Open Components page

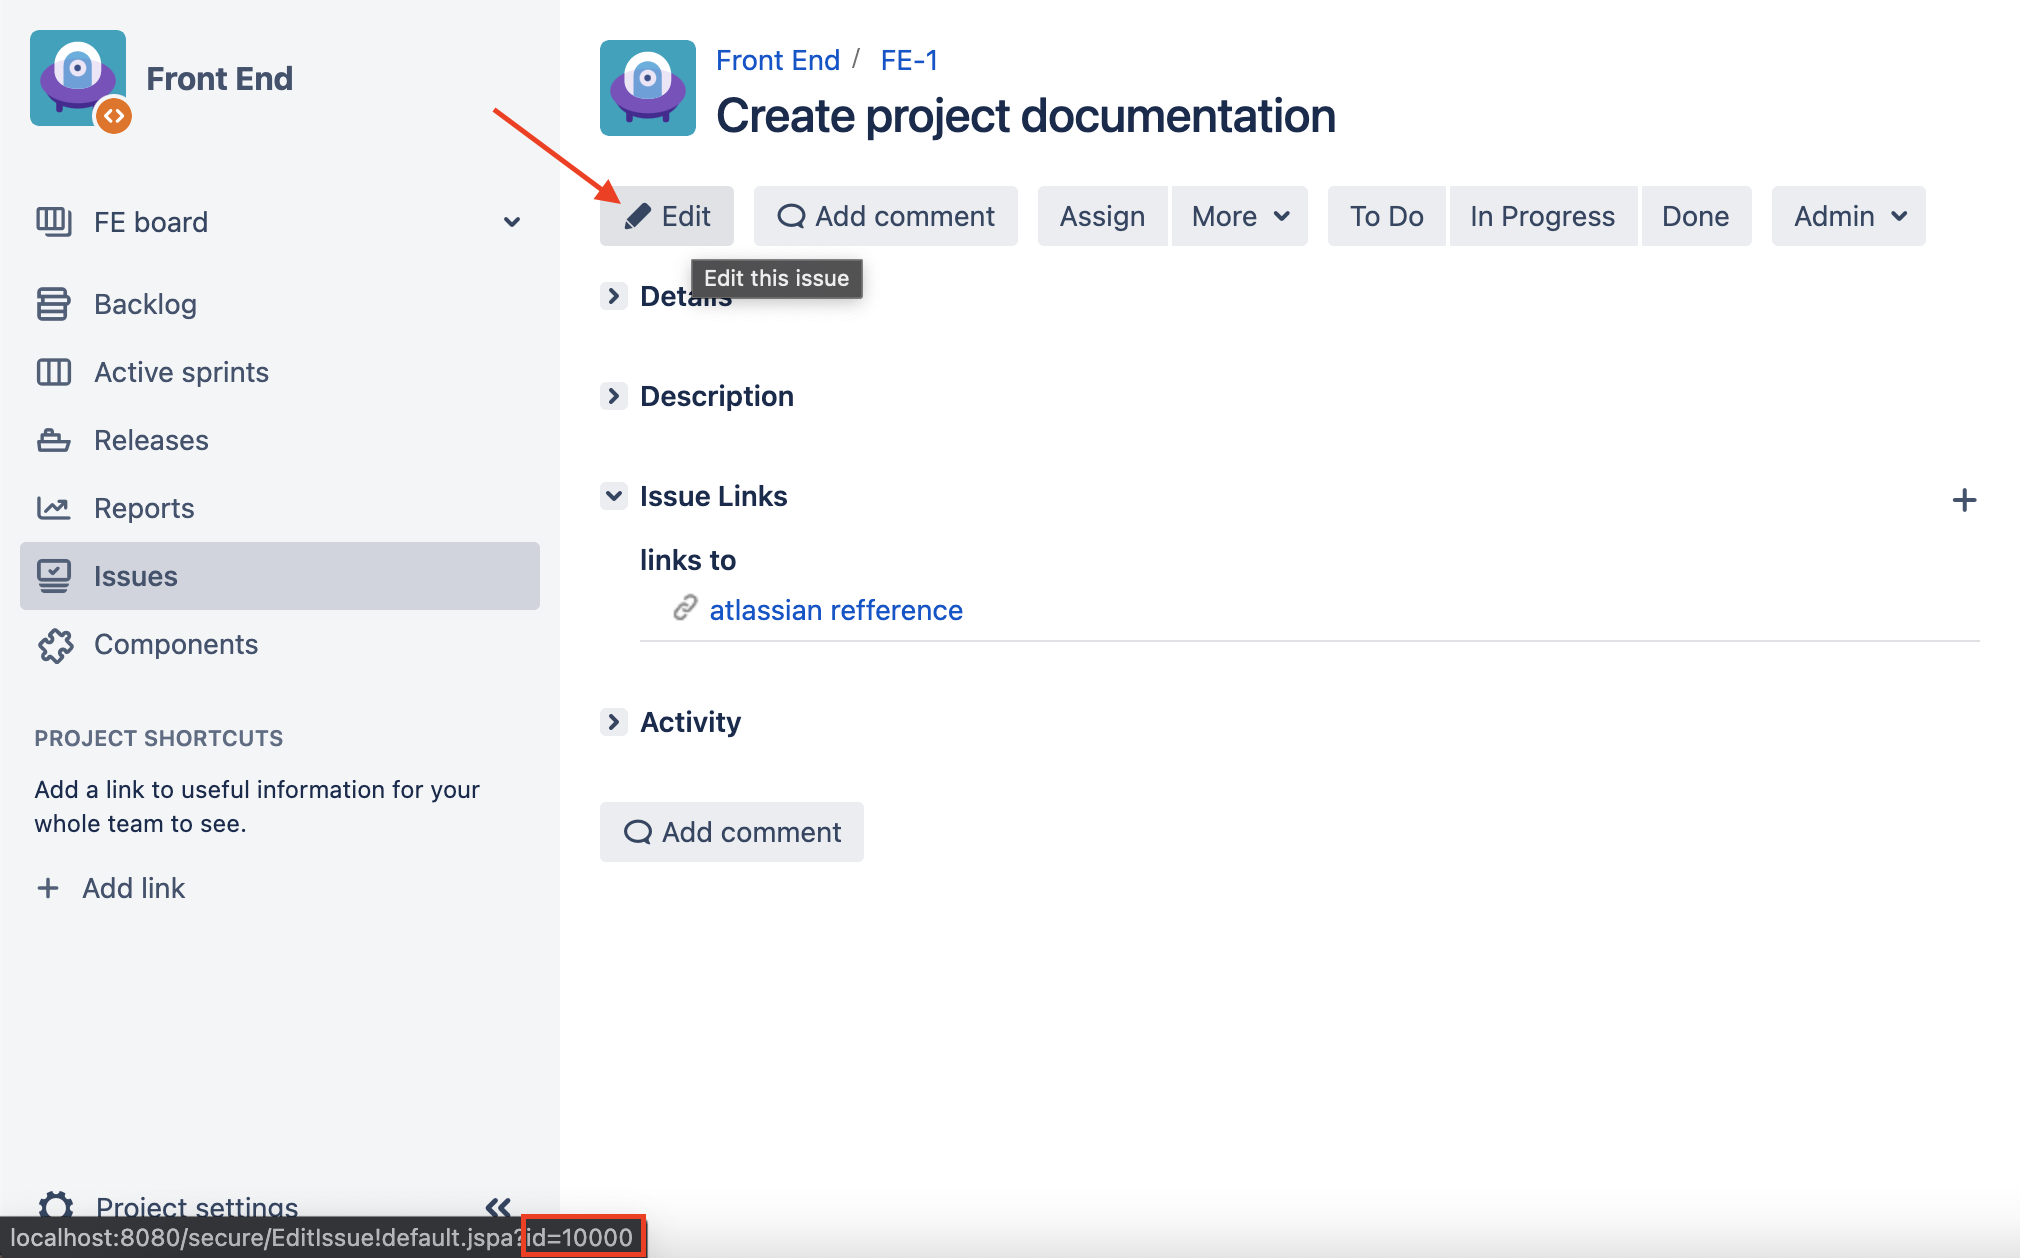click(x=176, y=644)
